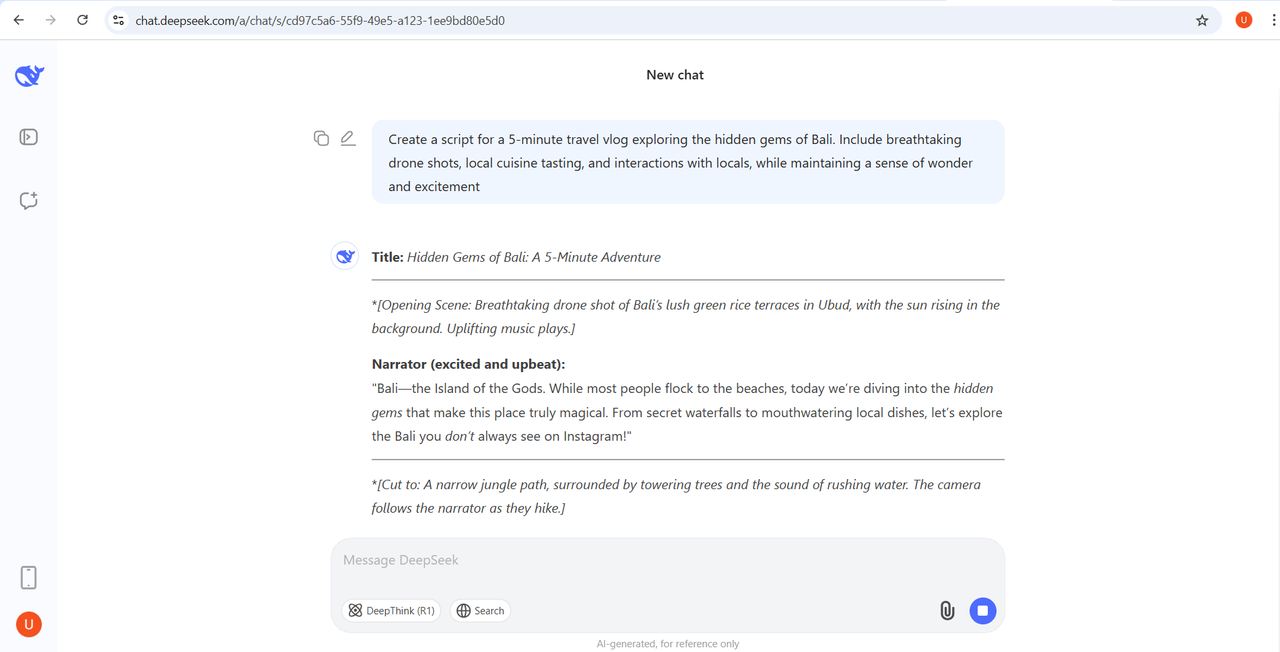The image size is (1280, 652).
Task: Open the user profile avatar in sidebar
Action: [29, 625]
